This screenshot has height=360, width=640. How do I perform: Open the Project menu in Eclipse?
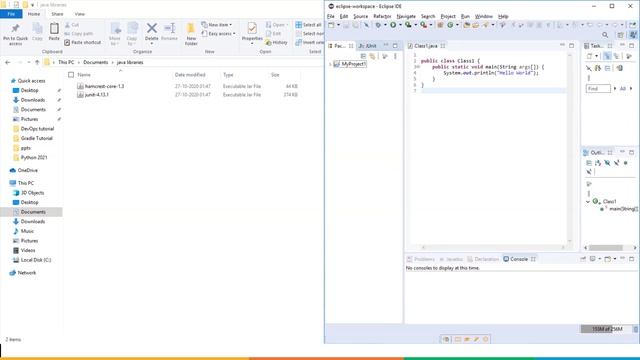(x=448, y=16)
